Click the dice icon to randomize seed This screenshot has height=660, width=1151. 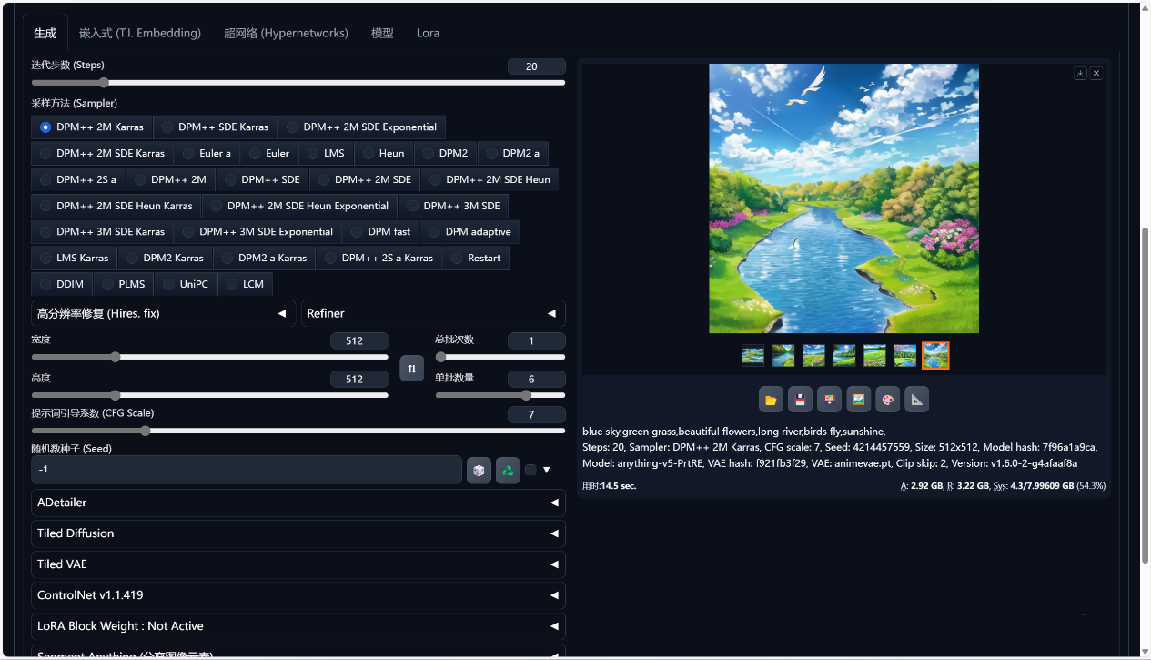pos(479,470)
